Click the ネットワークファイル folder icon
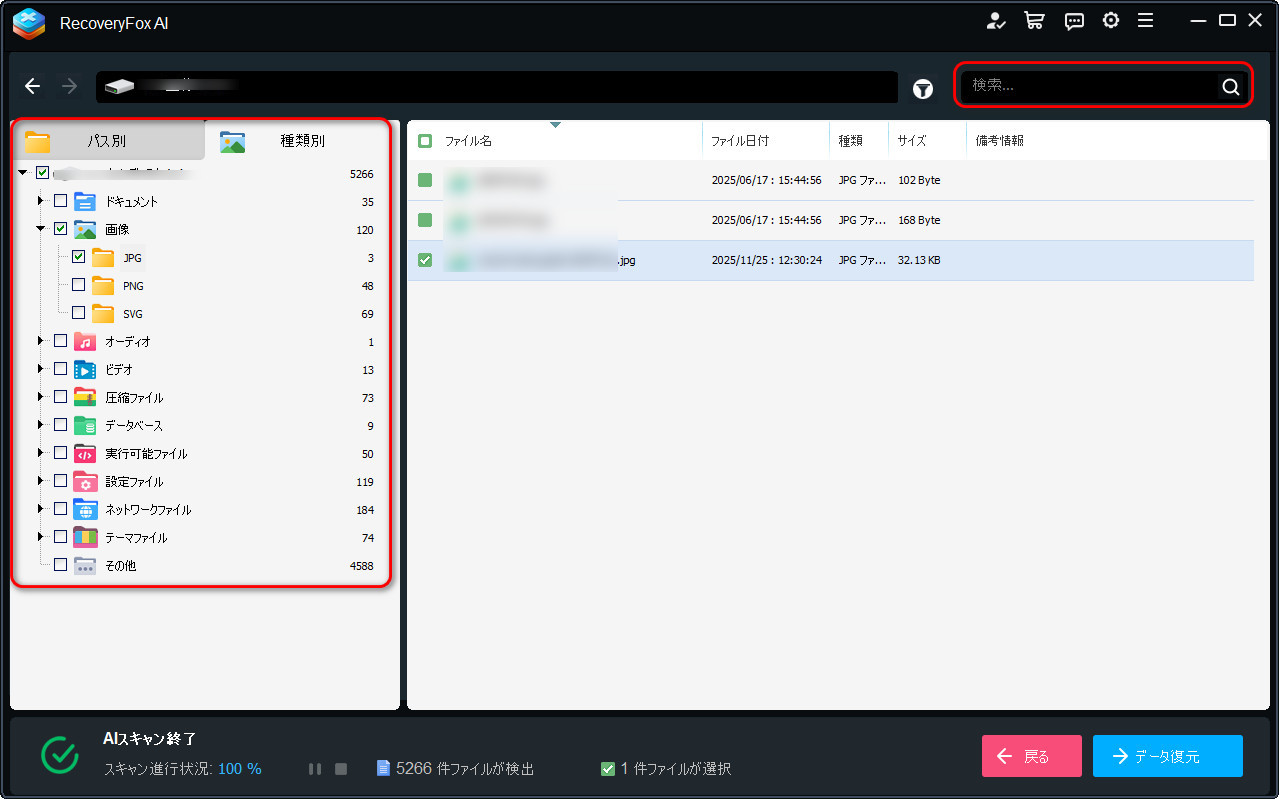 point(85,509)
